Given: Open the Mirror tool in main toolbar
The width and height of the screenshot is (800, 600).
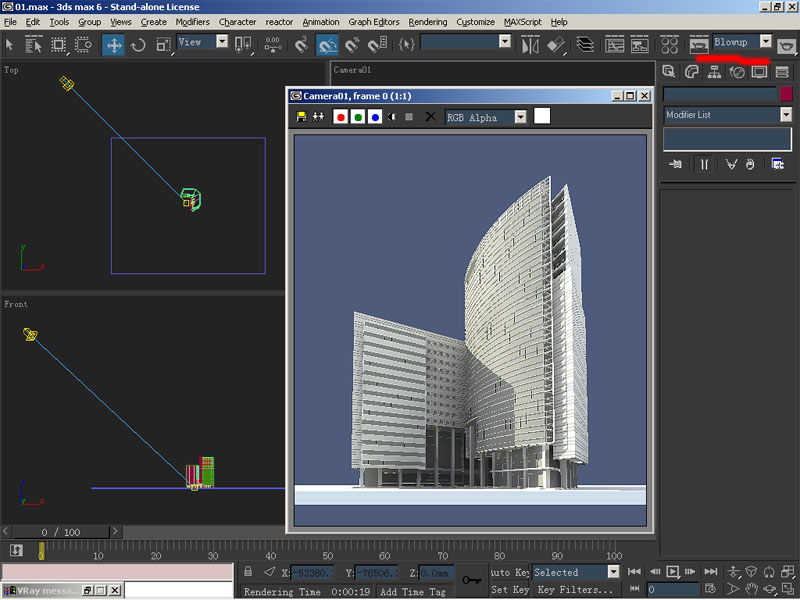Looking at the screenshot, I should tap(531, 45).
